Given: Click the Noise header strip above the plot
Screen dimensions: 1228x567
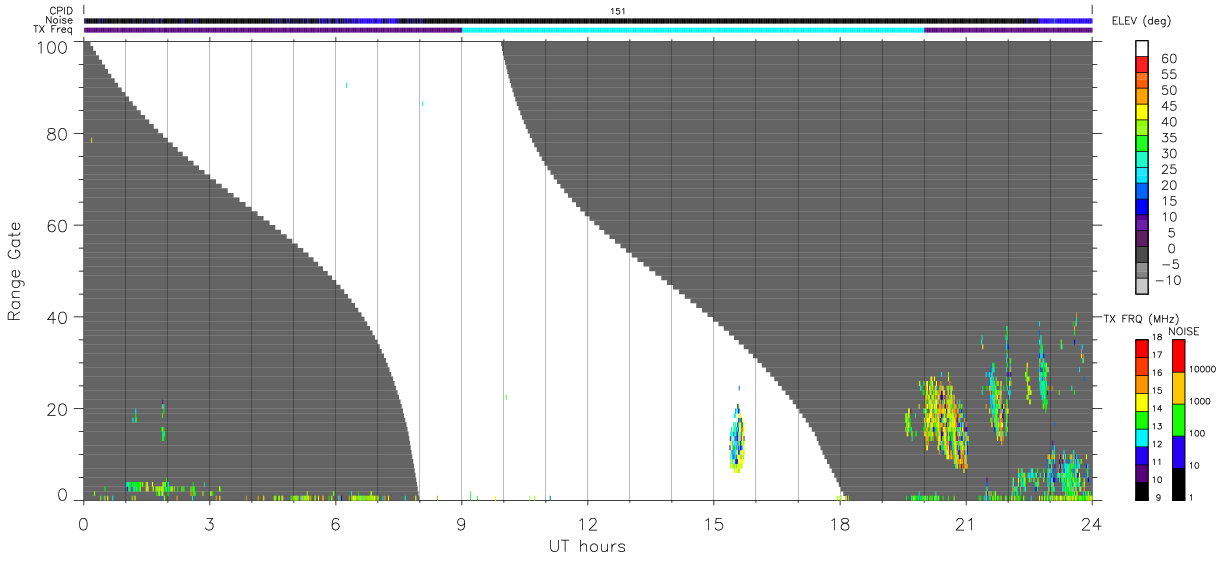Looking at the screenshot, I should (x=587, y=20).
